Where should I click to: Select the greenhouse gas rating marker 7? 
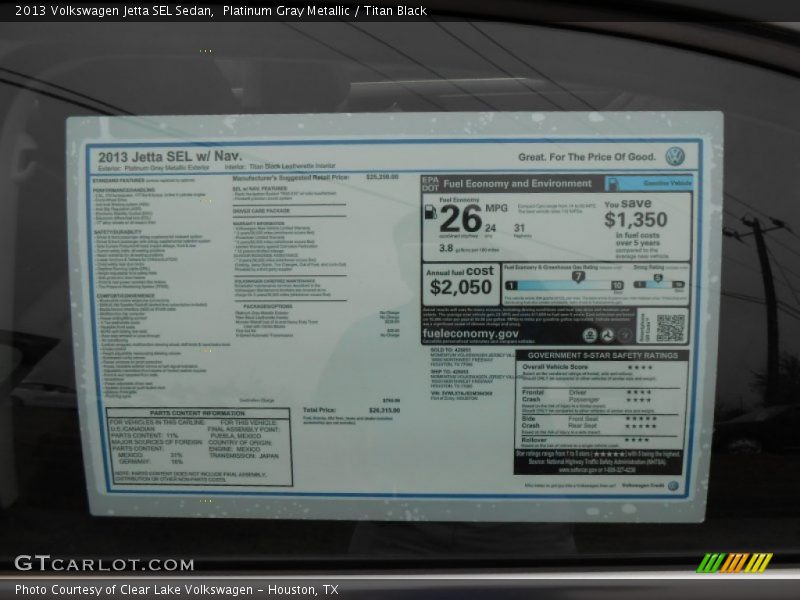[578, 277]
